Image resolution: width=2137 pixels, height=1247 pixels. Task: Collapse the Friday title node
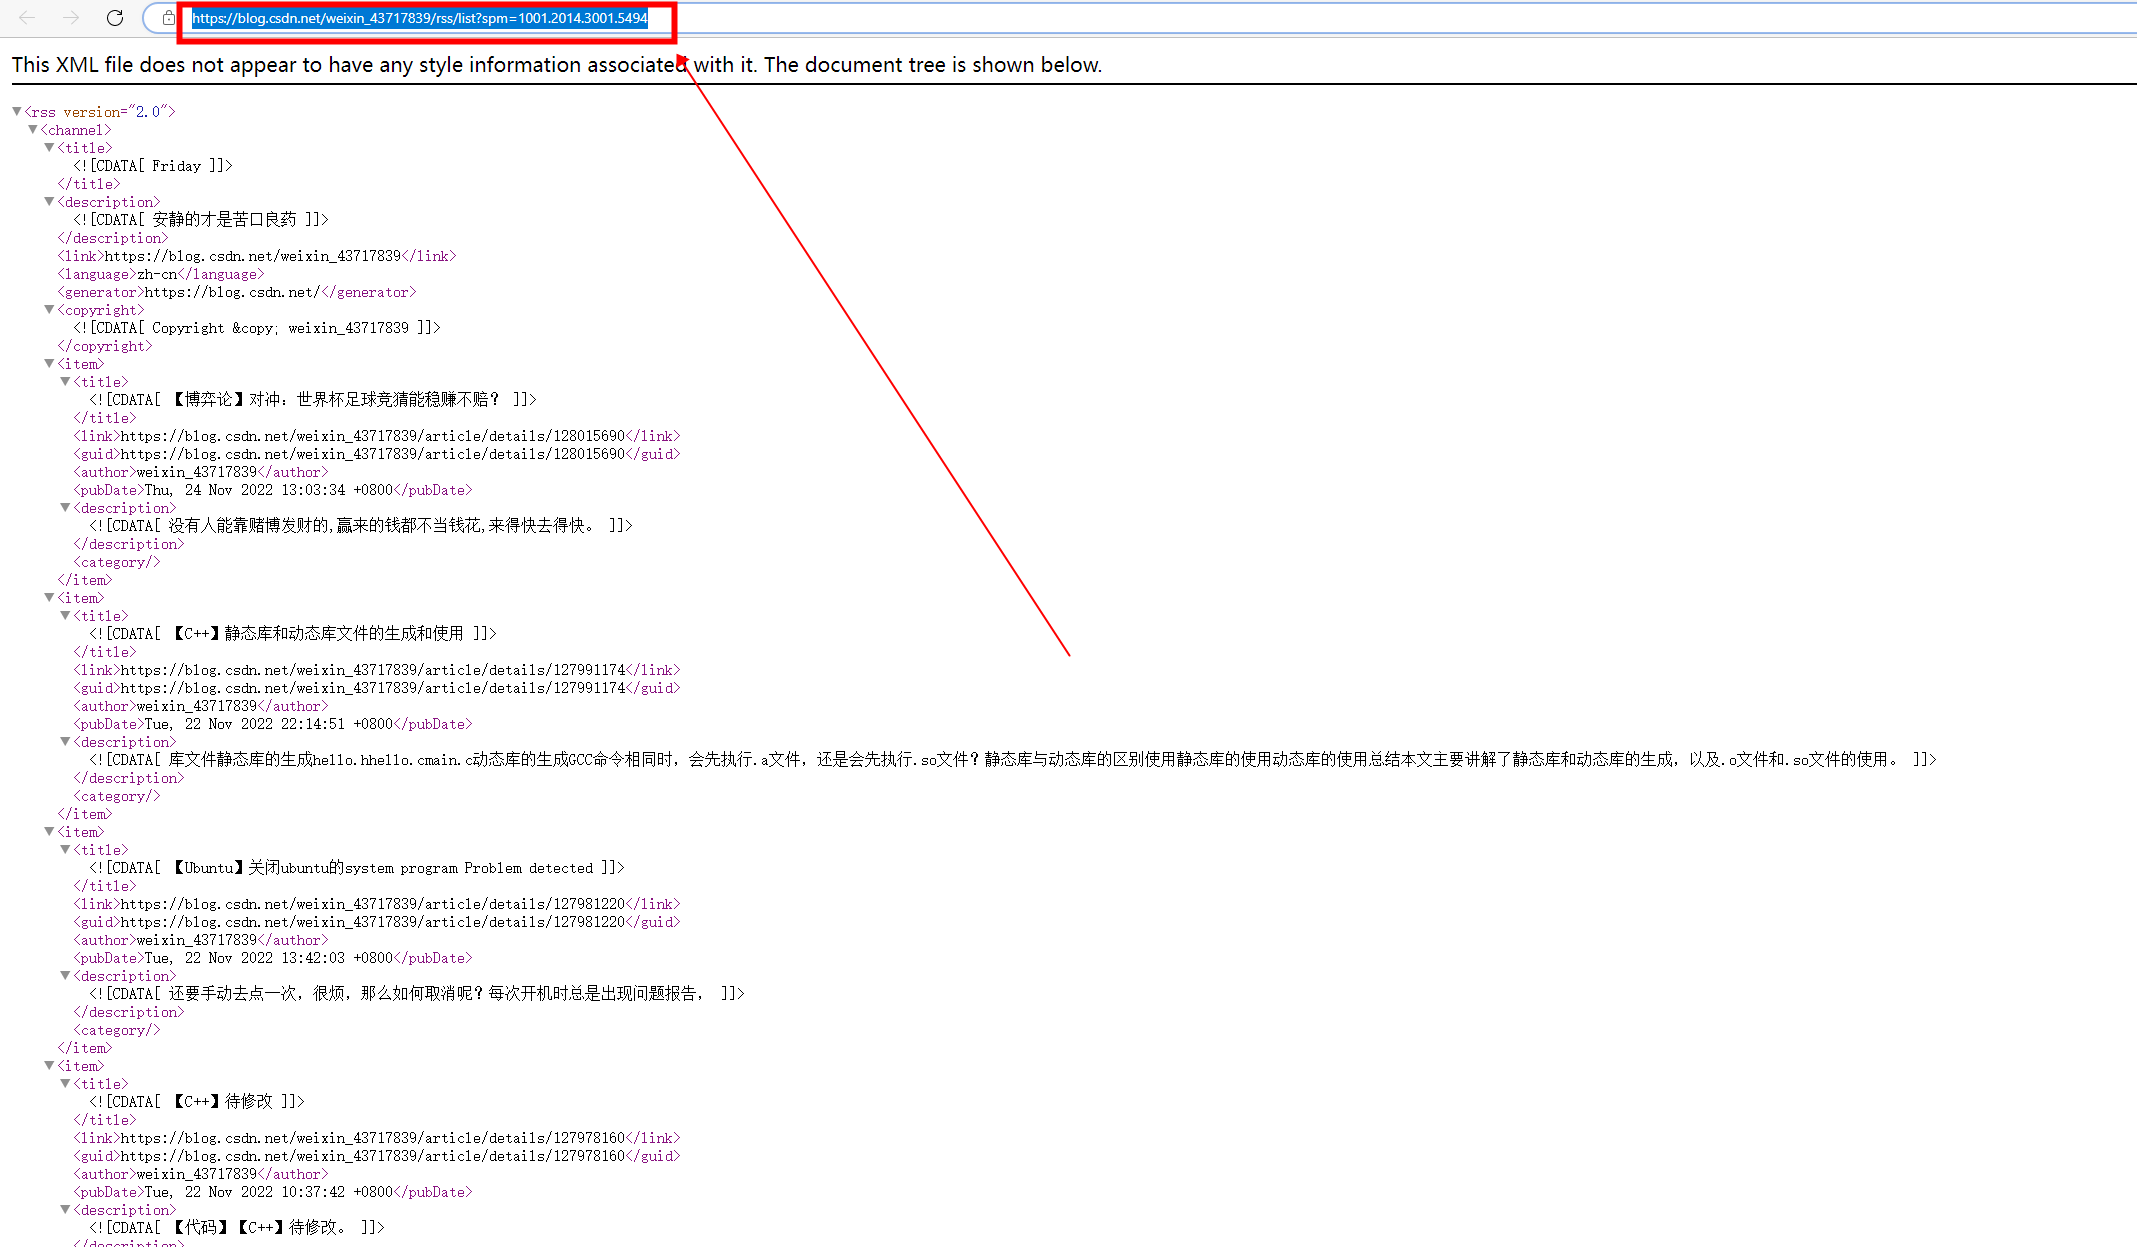tap(49, 147)
